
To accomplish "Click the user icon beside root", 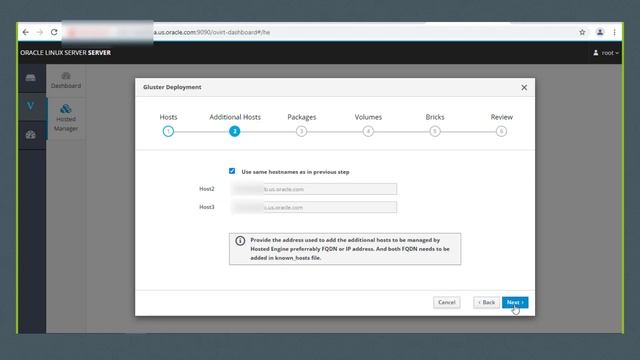I will click(x=596, y=53).
